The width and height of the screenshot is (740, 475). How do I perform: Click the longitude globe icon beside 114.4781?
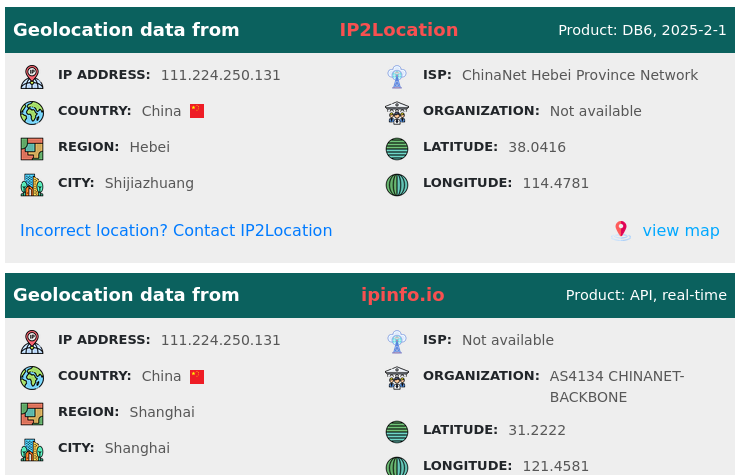(x=397, y=184)
